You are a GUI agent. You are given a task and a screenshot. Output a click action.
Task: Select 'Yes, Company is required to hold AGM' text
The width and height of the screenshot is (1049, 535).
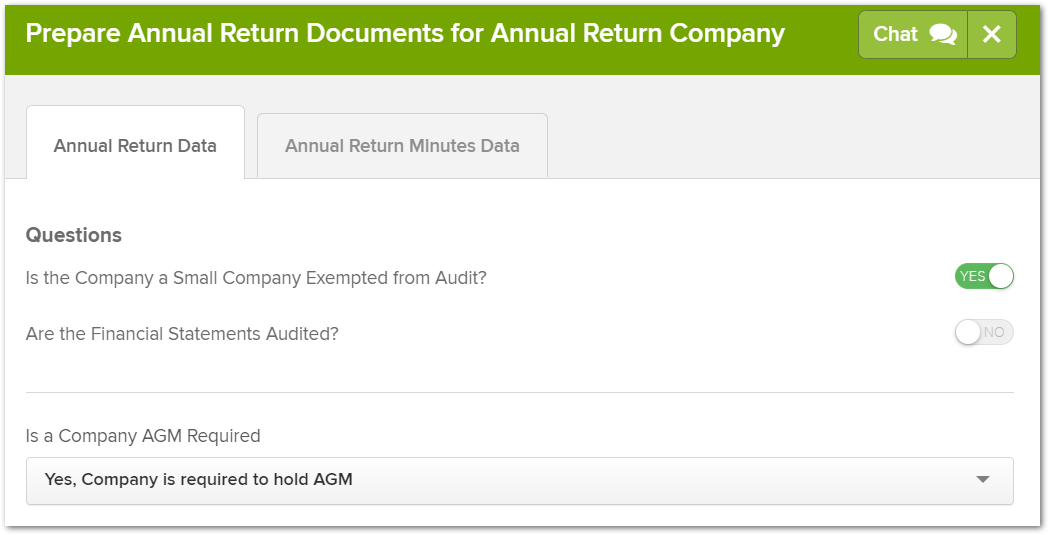pyautogui.click(x=199, y=479)
